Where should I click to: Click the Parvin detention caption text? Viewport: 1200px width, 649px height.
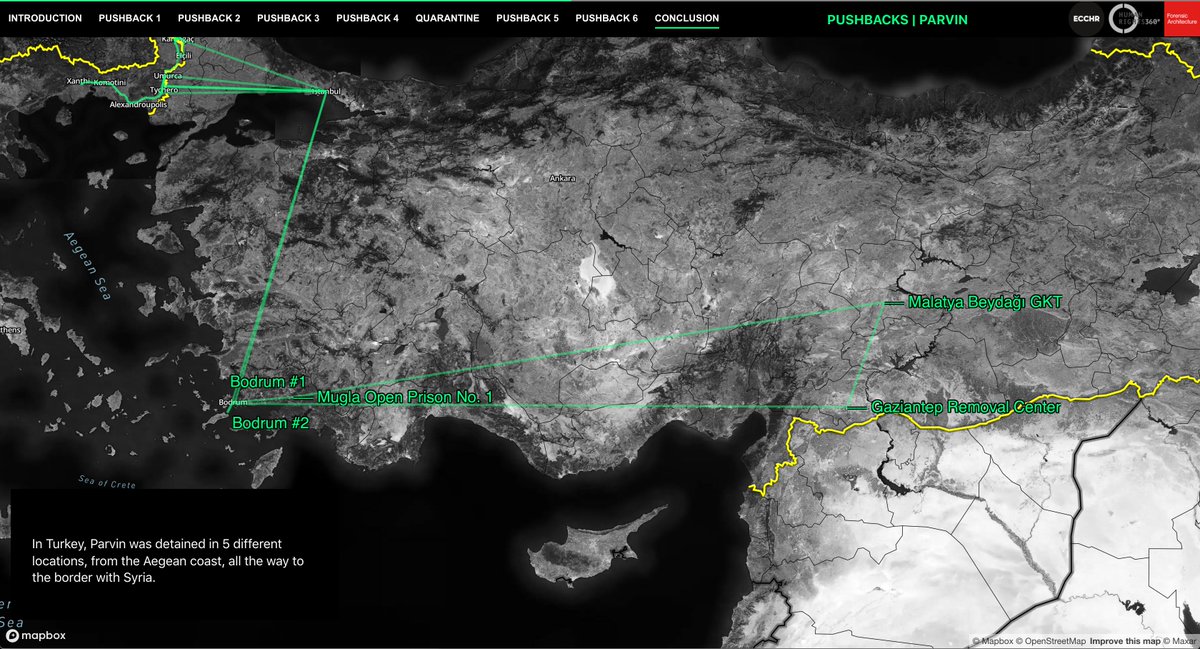tap(168, 560)
